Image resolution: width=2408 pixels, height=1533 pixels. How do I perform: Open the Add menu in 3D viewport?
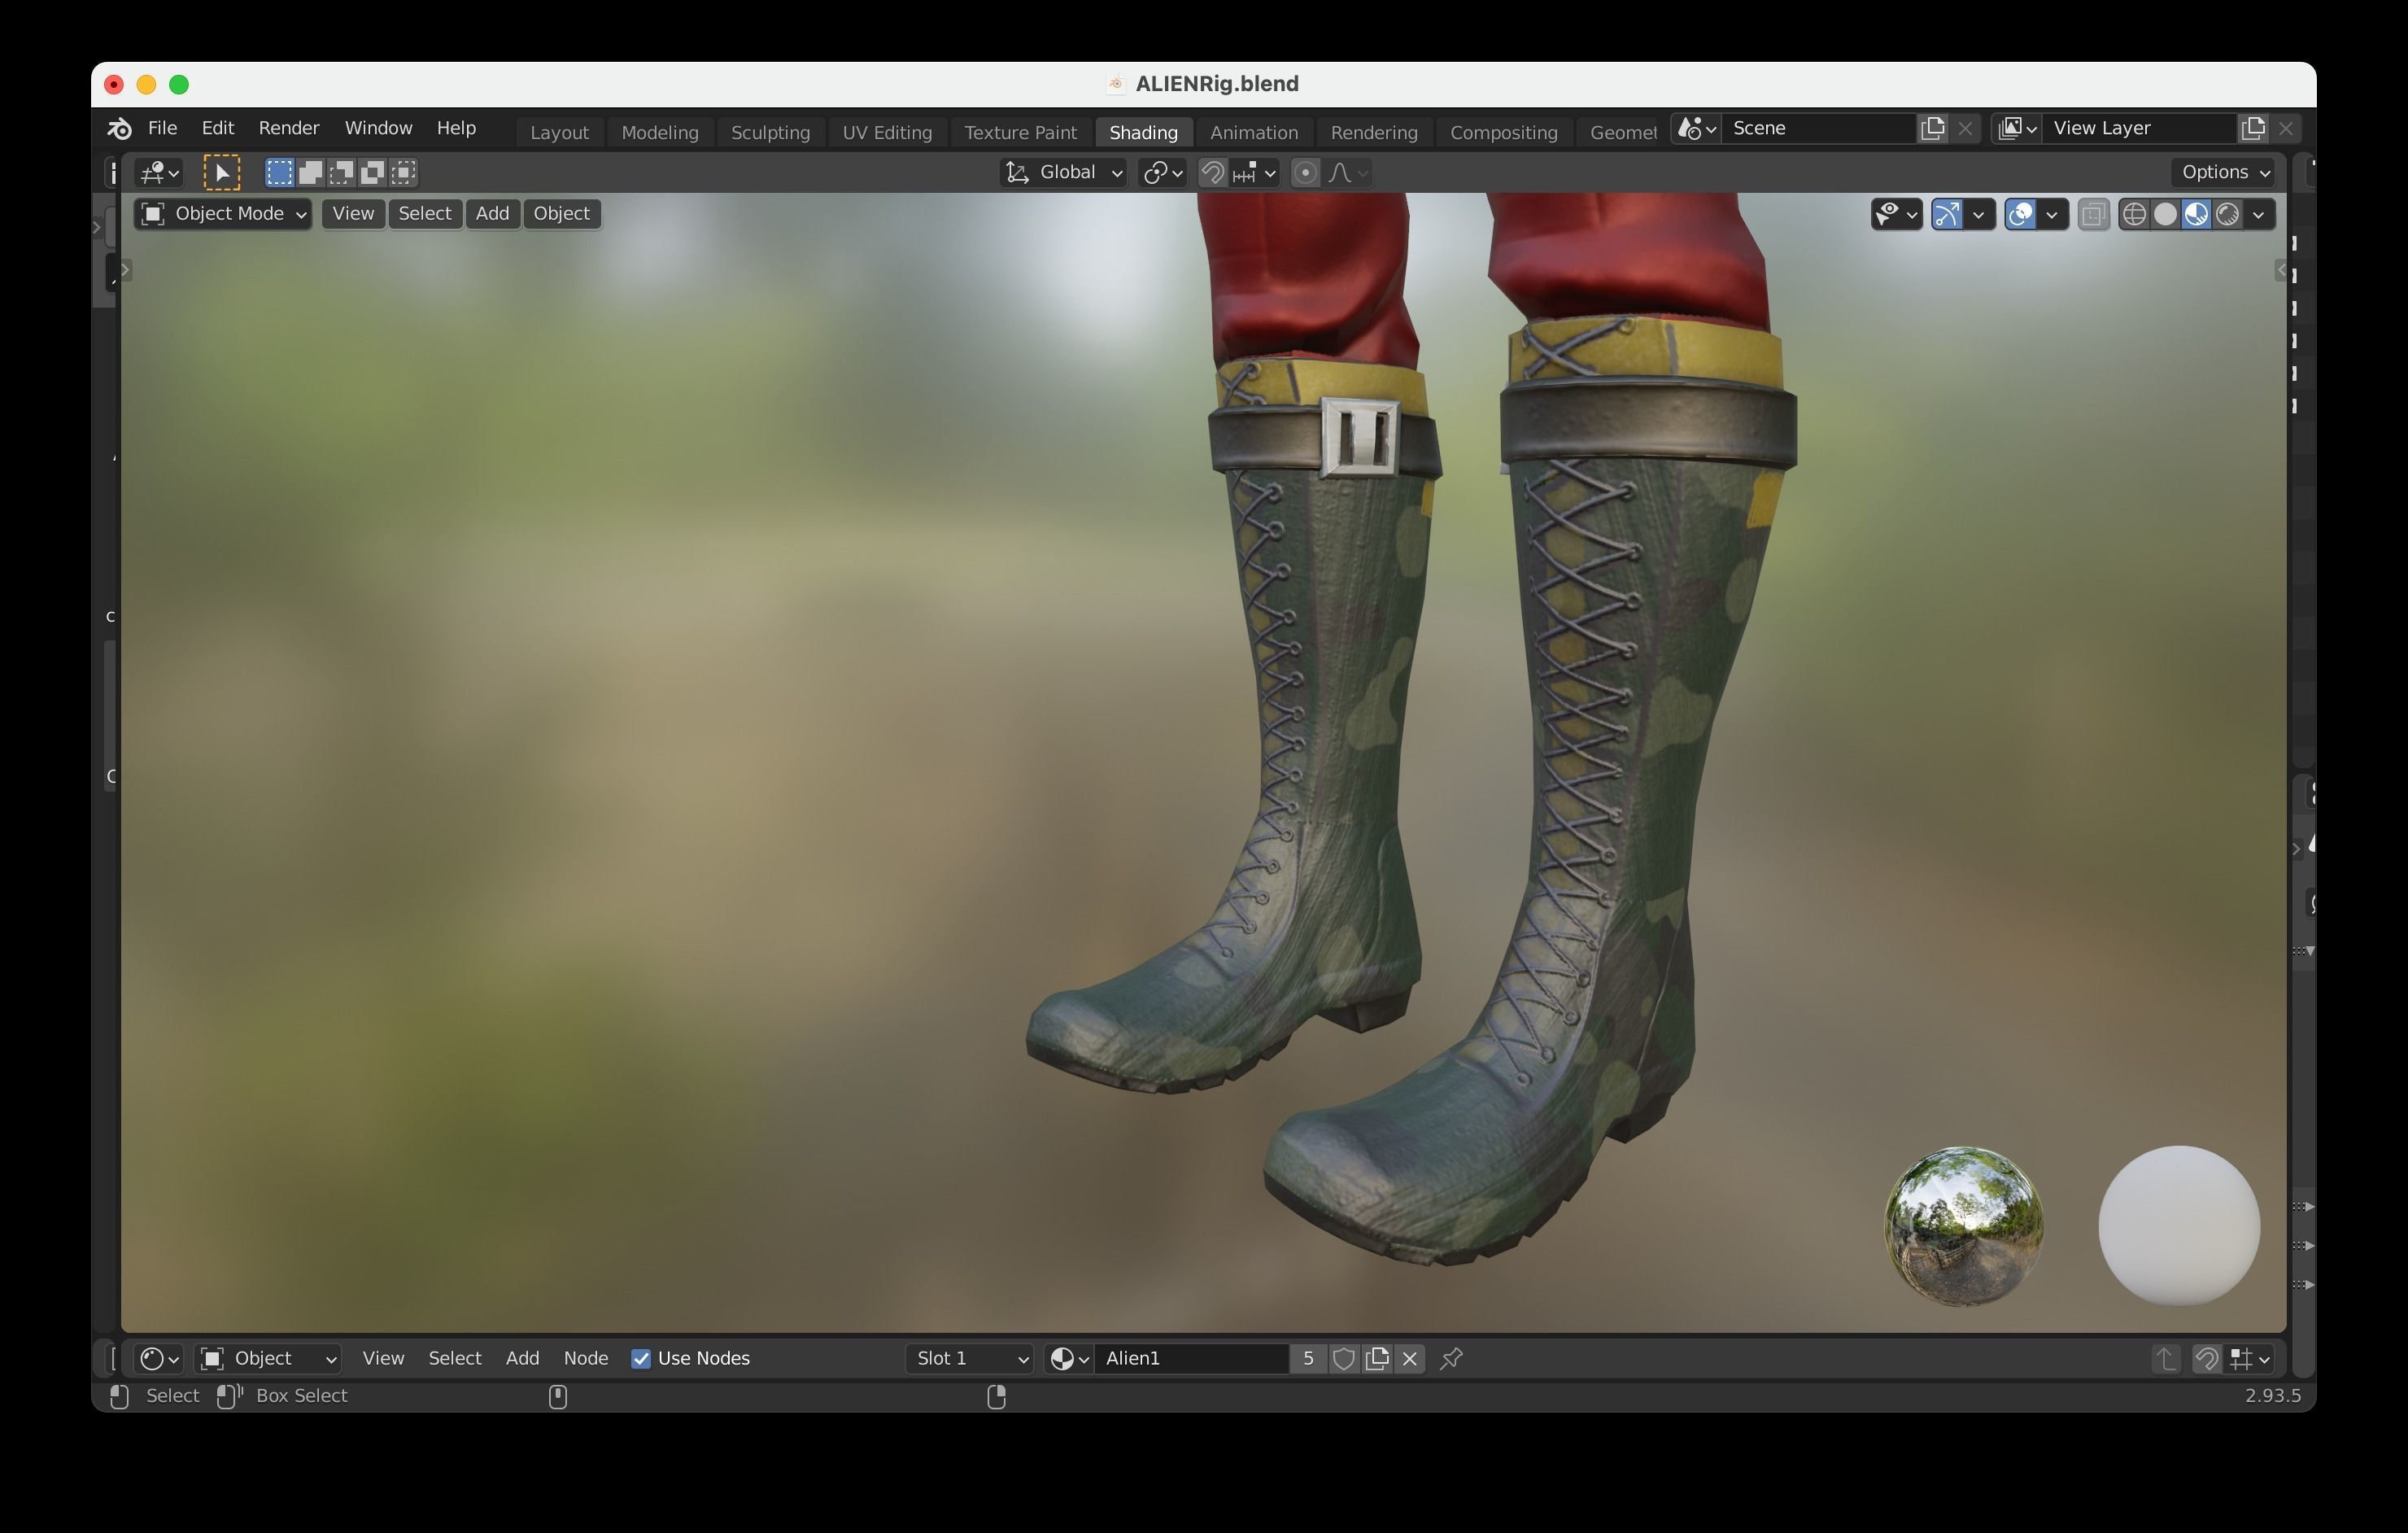[x=491, y=213]
